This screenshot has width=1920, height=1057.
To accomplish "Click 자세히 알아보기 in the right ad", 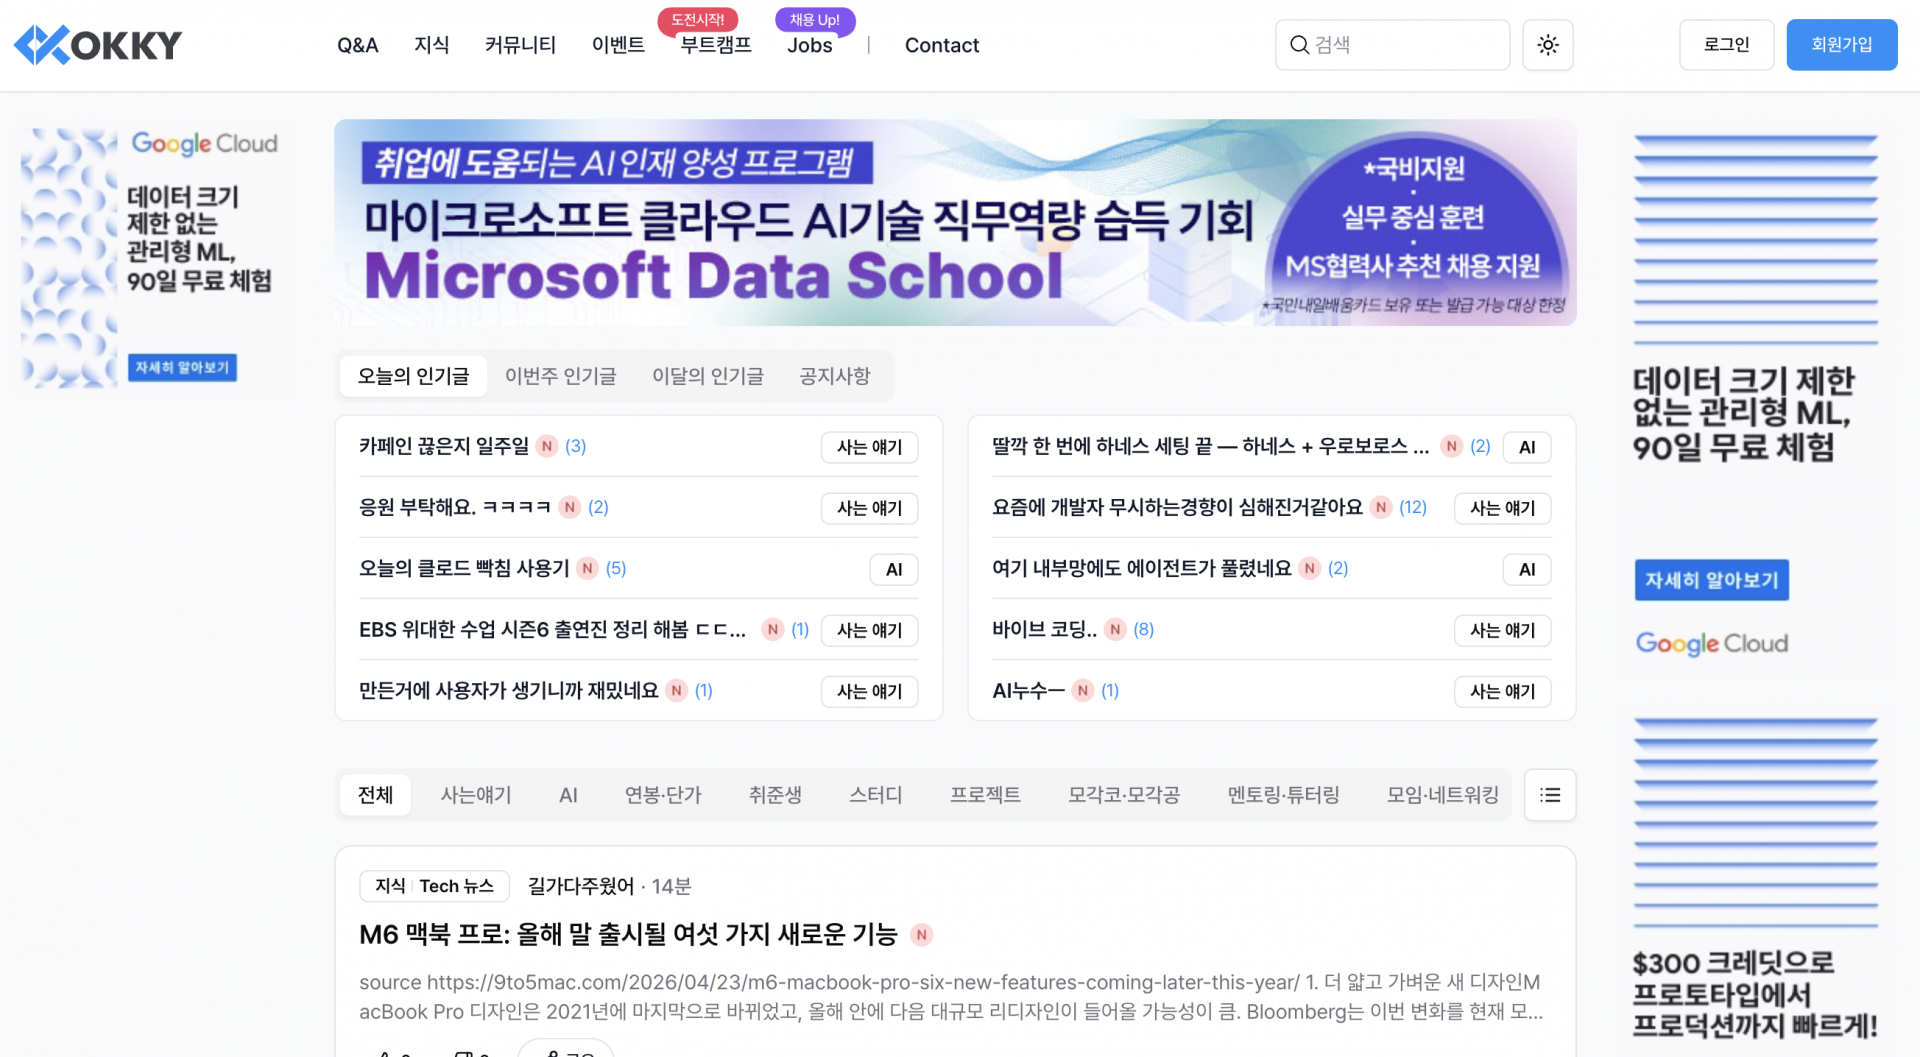I will (1711, 580).
